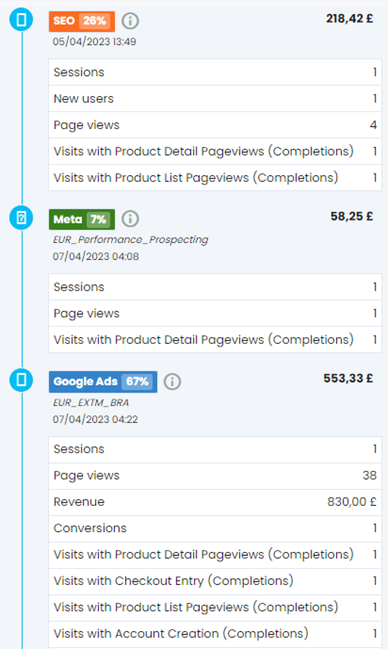The image size is (388, 649).
Task: Click the 05/04/2023 13:49 timestamp
Action: coord(94,41)
